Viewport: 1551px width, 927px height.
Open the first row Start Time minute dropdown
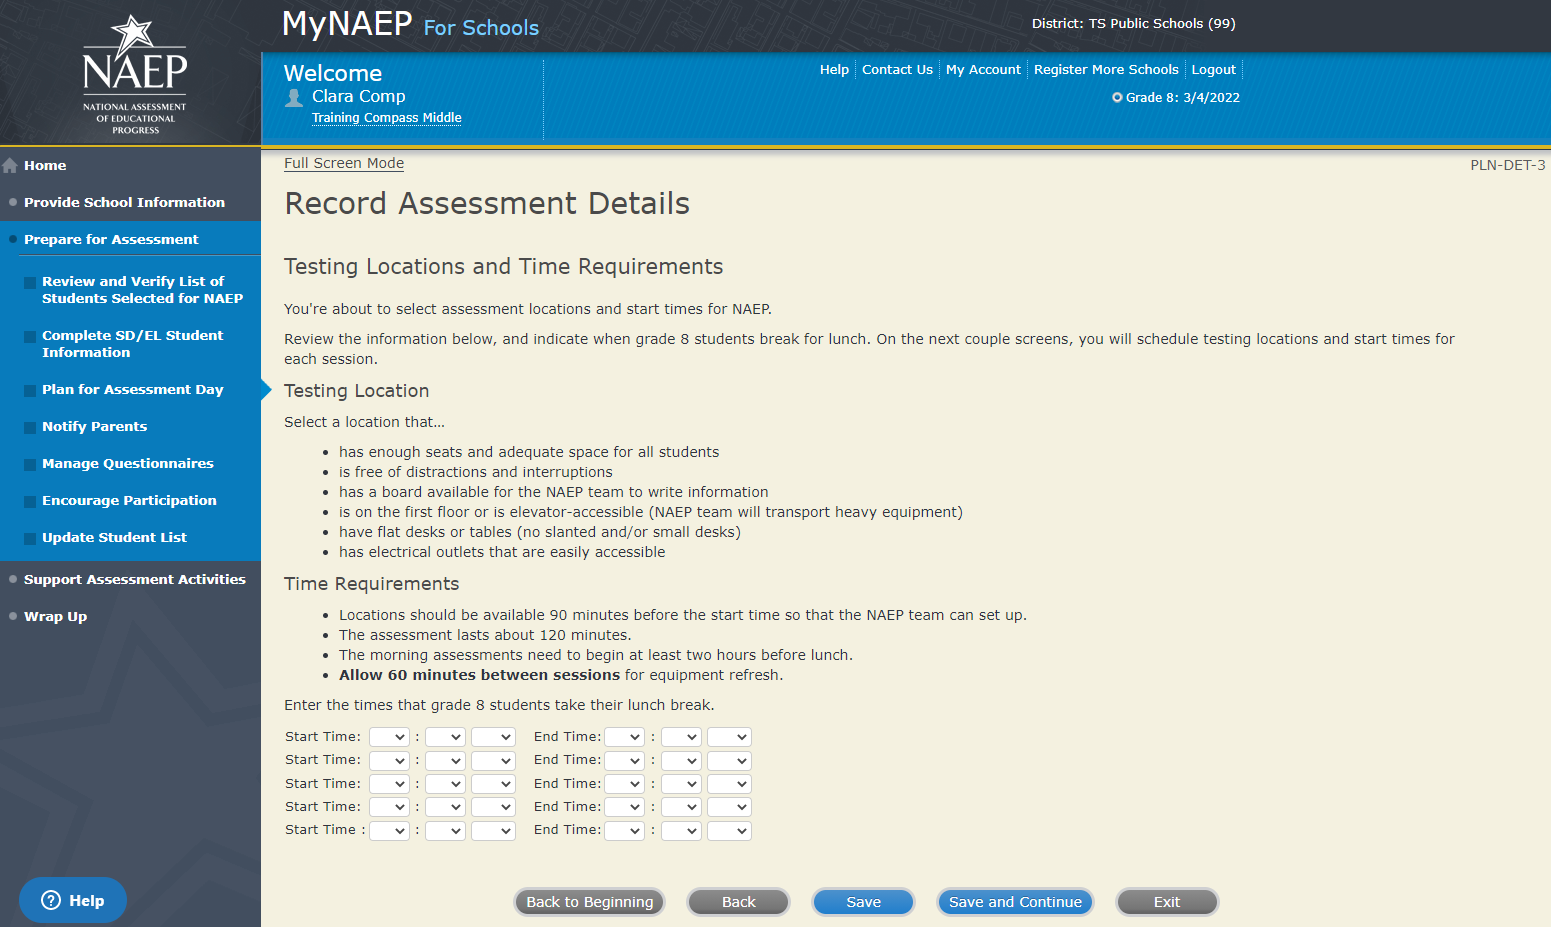(445, 737)
